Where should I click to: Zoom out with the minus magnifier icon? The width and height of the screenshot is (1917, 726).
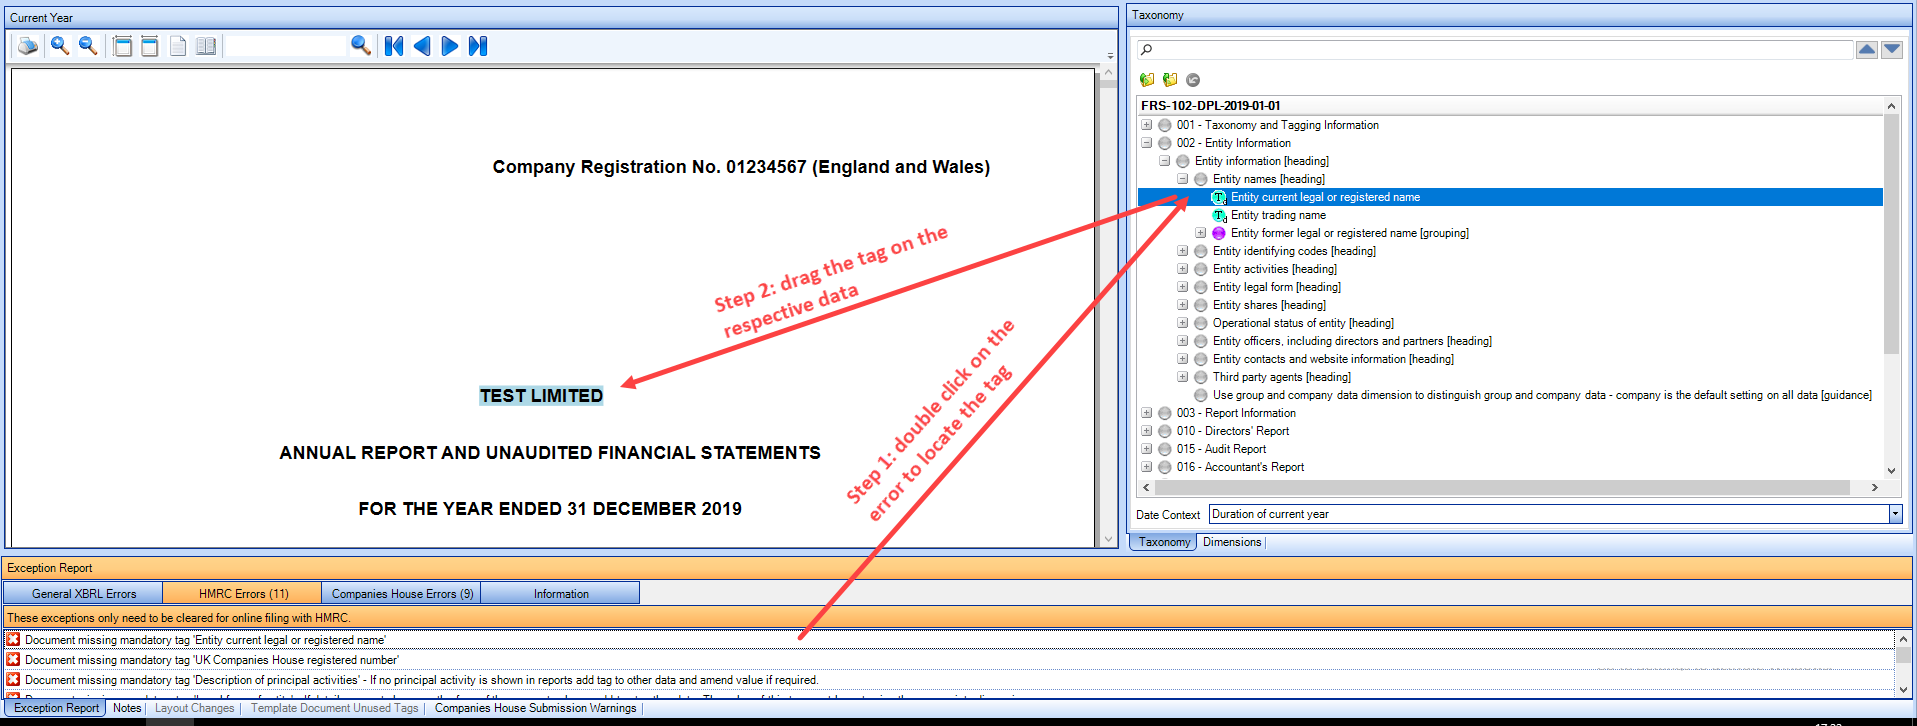(88, 46)
